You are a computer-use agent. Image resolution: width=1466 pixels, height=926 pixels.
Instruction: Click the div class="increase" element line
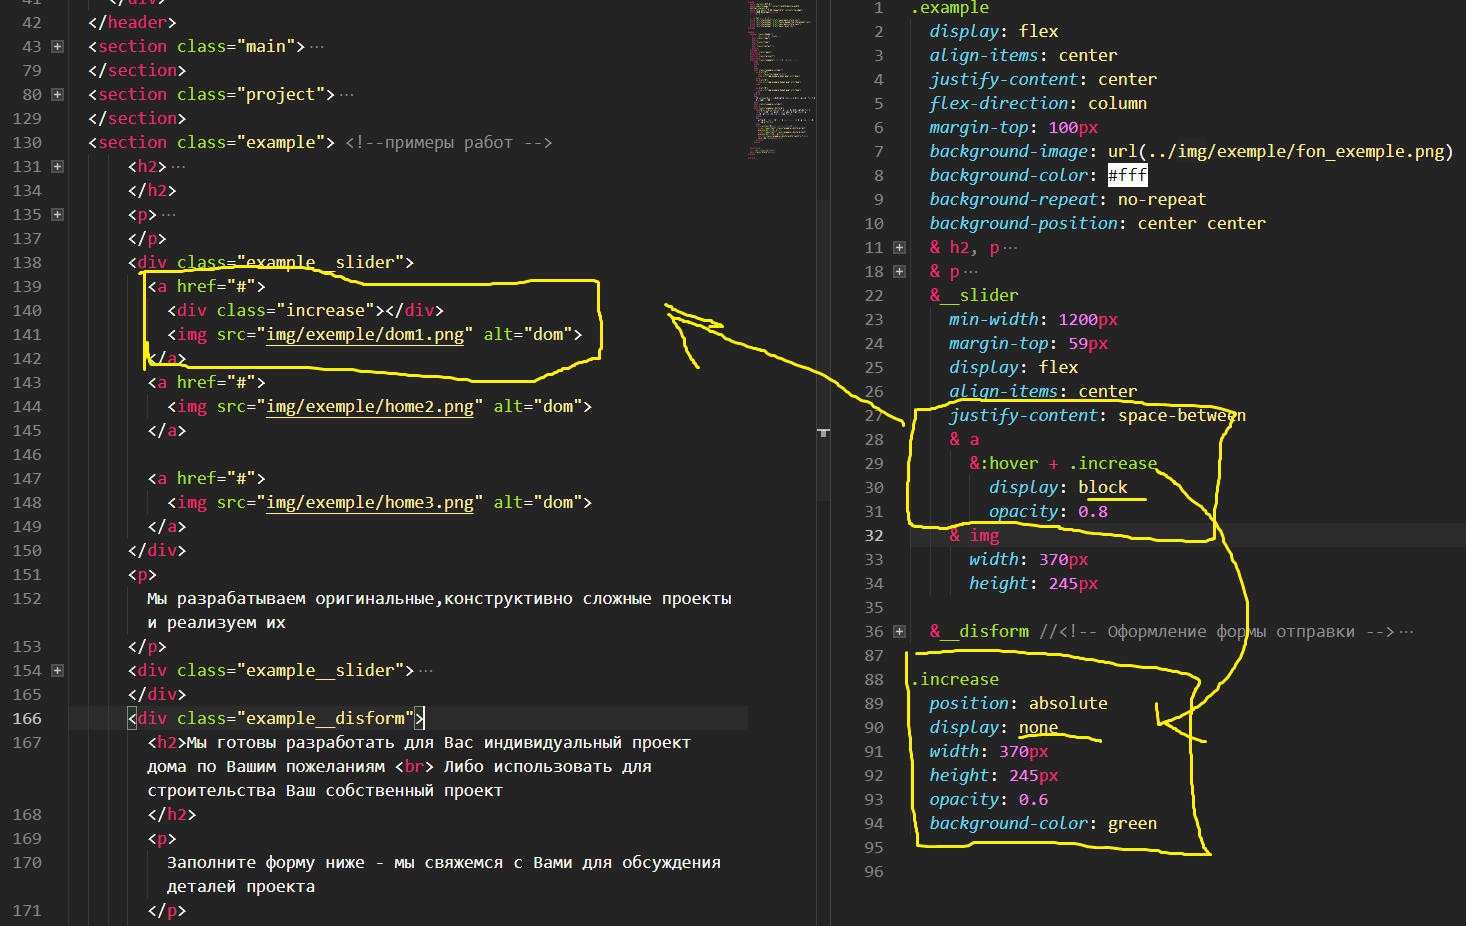(305, 311)
